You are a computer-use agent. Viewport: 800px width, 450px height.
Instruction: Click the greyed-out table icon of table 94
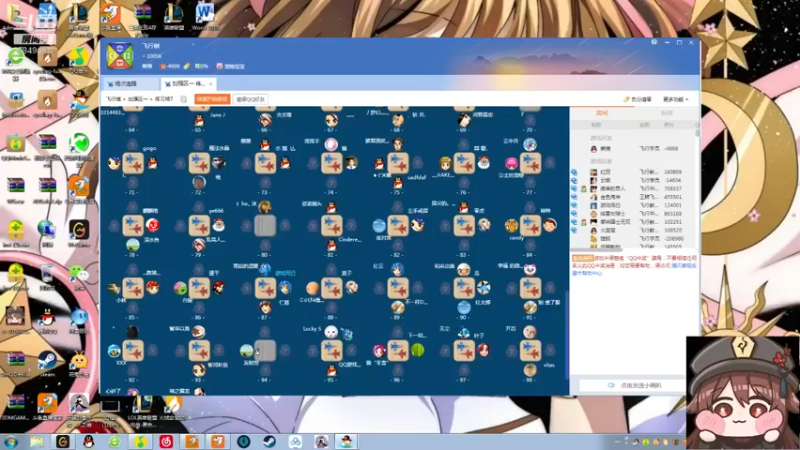point(265,351)
